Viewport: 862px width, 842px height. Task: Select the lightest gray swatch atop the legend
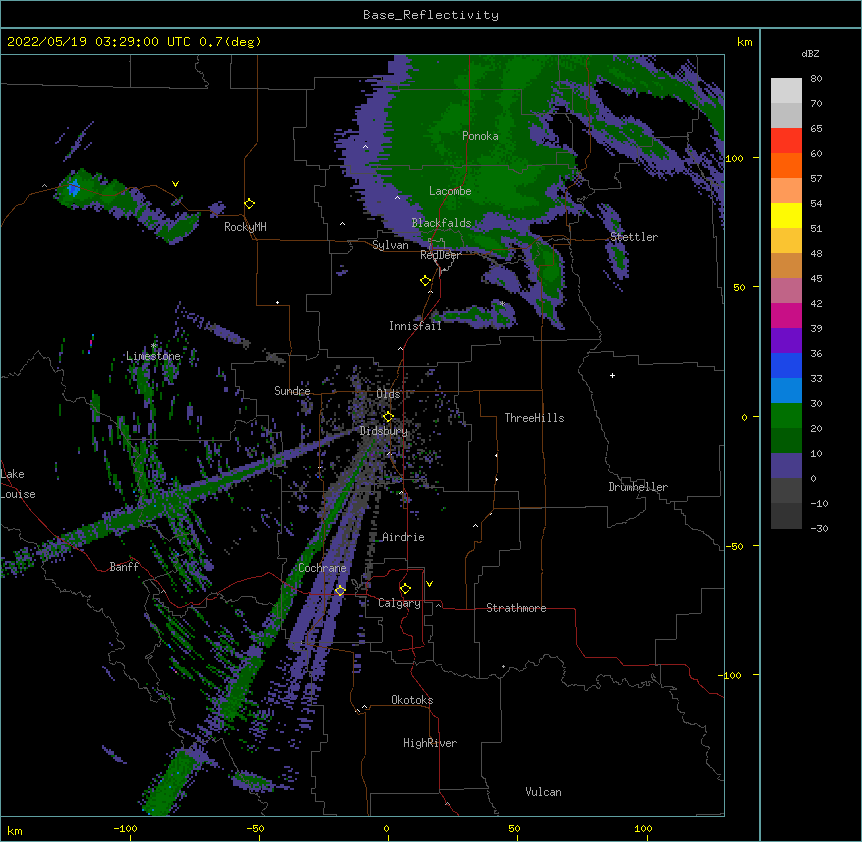pos(786,90)
